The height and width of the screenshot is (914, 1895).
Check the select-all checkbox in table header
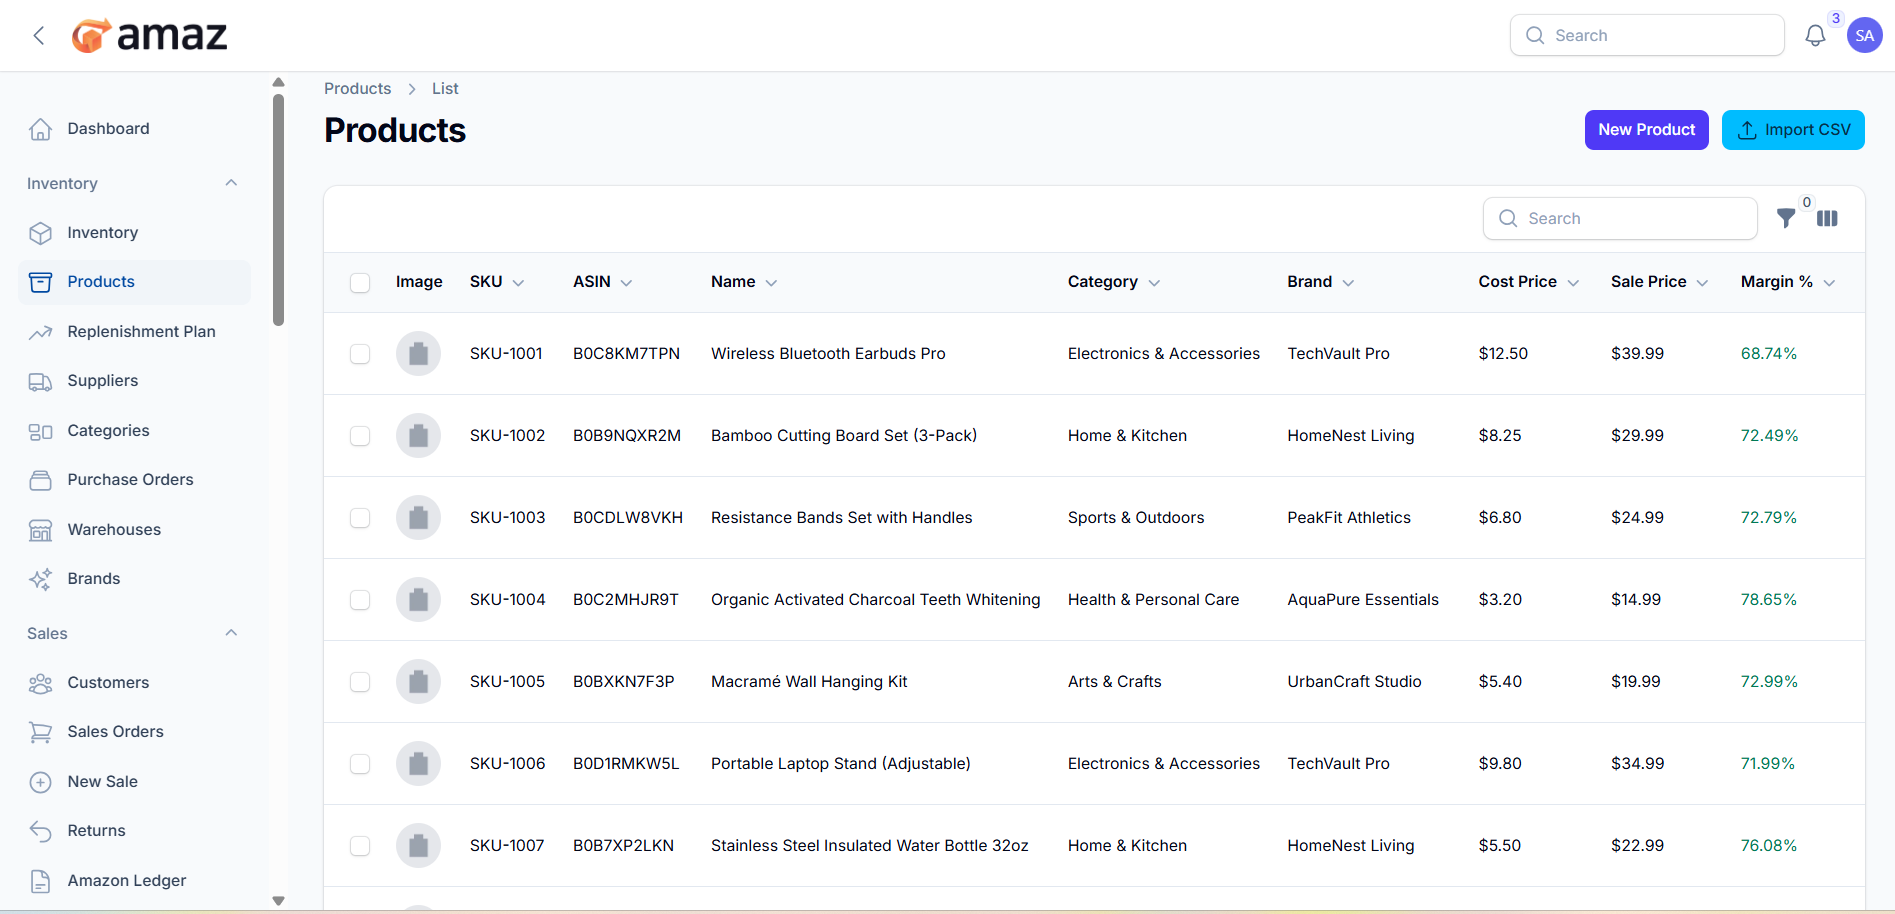(x=360, y=283)
